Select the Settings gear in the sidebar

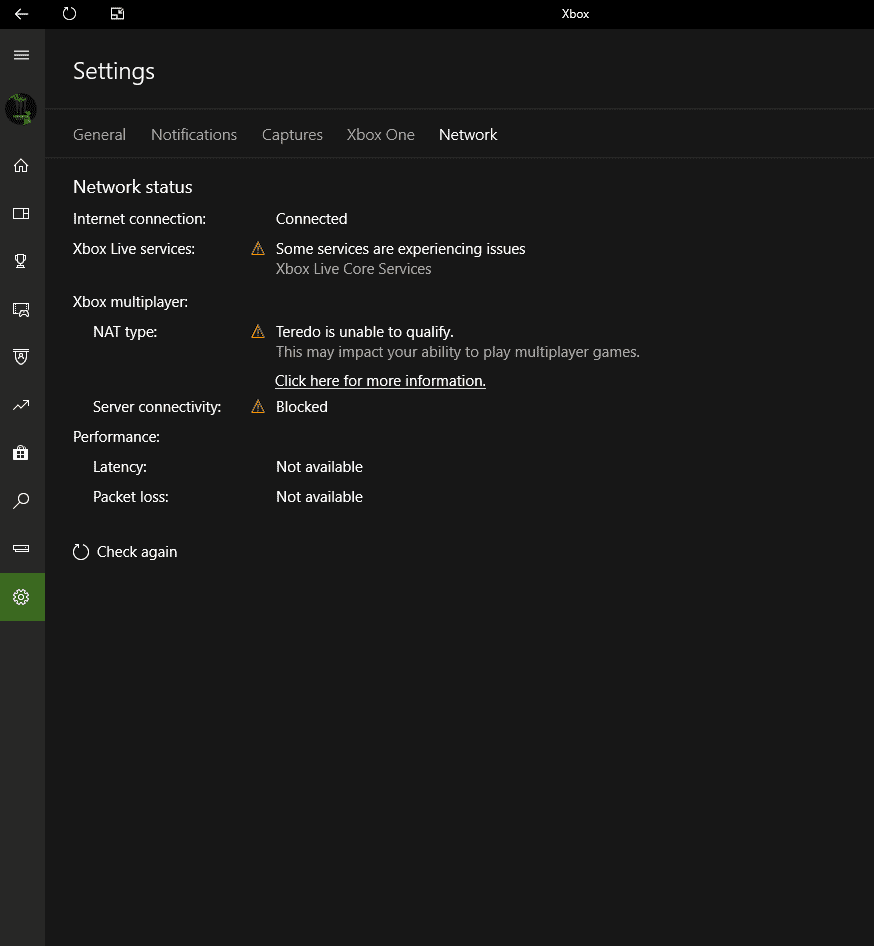tap(22, 597)
